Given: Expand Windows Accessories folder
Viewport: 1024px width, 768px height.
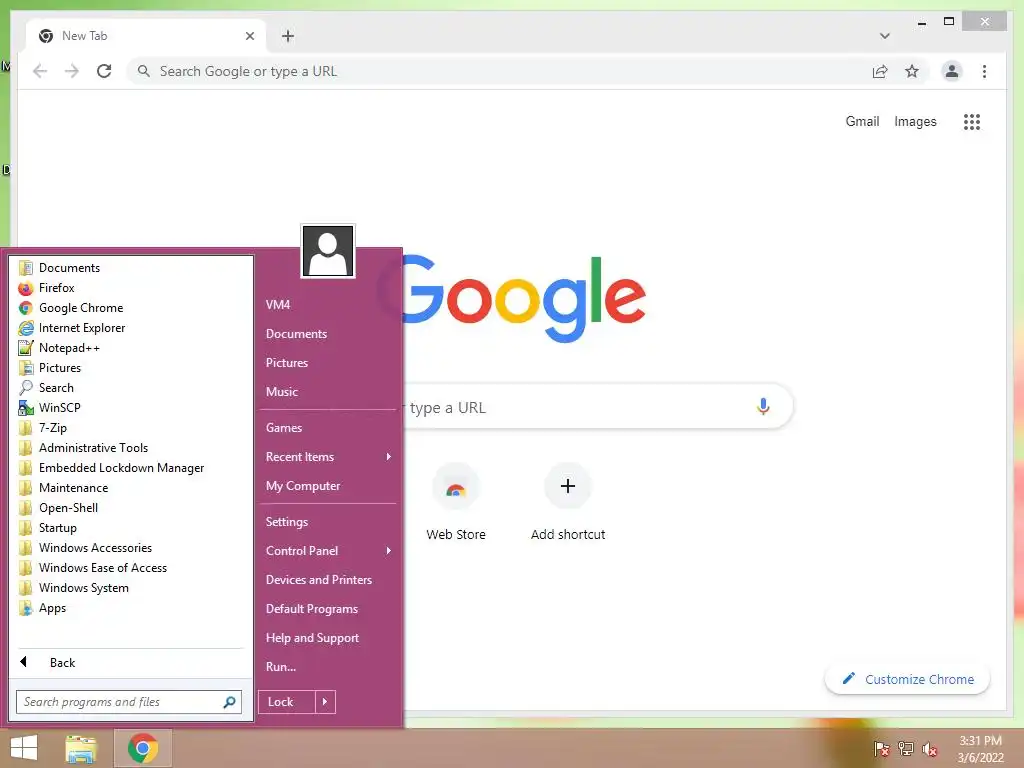Looking at the screenshot, I should (x=86, y=548).
